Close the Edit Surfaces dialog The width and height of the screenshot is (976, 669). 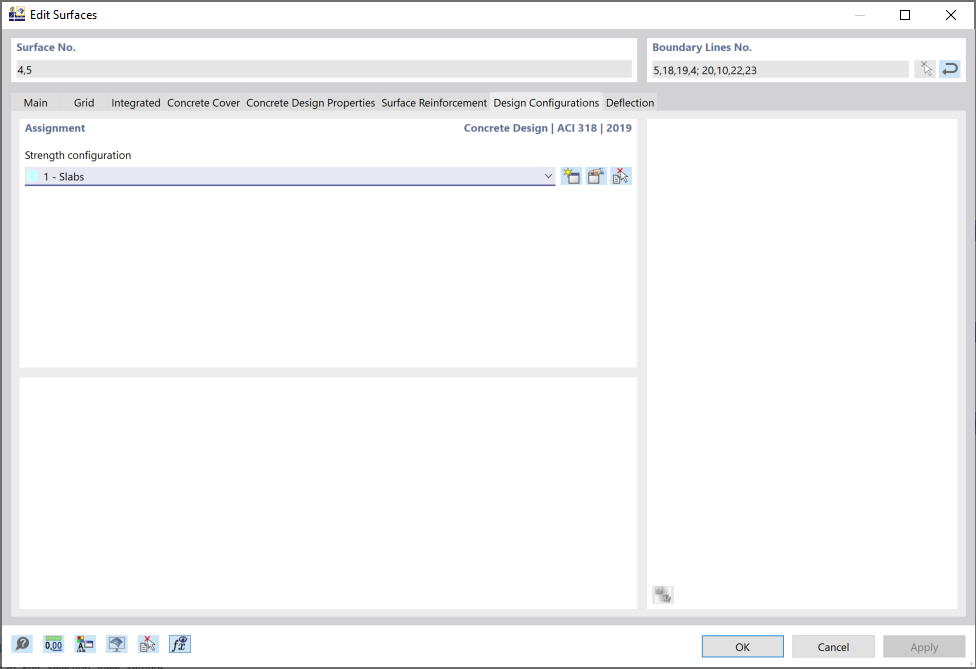point(950,15)
